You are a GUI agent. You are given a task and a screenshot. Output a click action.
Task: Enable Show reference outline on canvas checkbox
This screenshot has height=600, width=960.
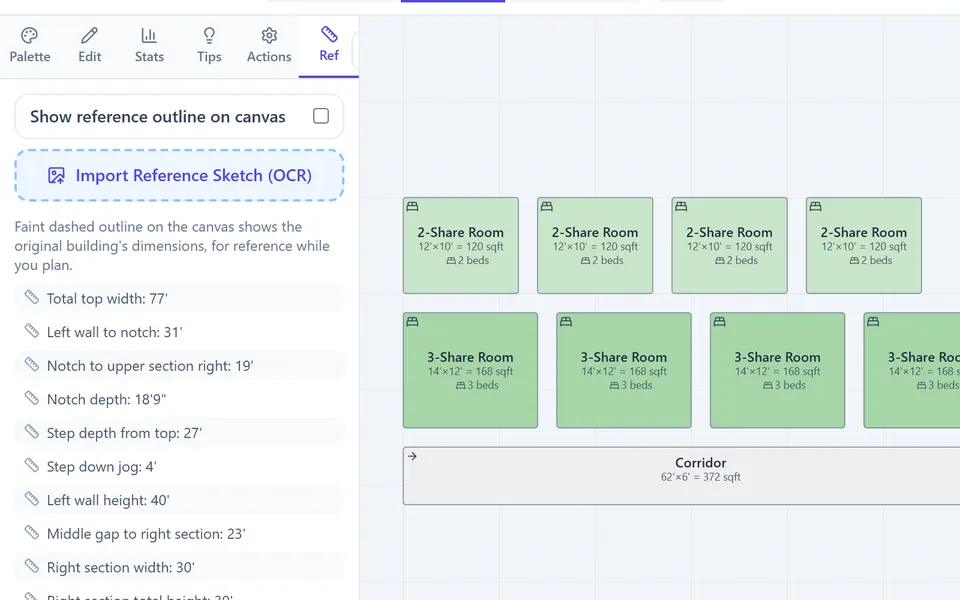(321, 116)
